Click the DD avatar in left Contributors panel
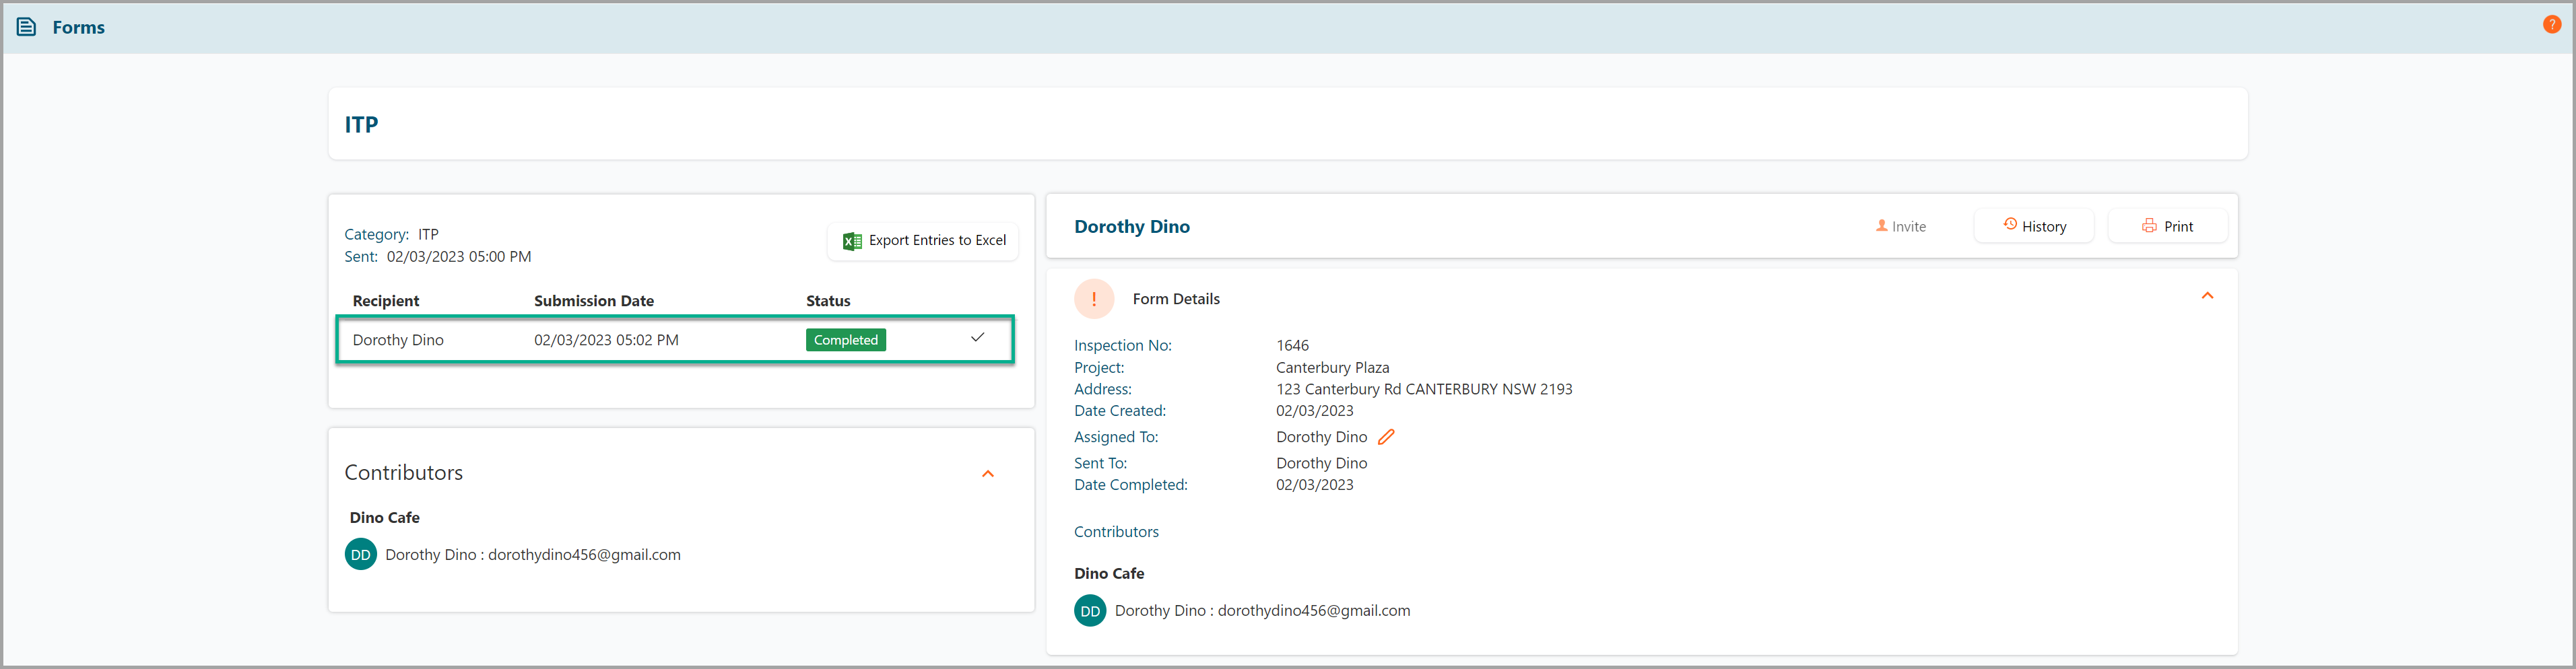Image resolution: width=2576 pixels, height=669 pixels. tap(361, 554)
